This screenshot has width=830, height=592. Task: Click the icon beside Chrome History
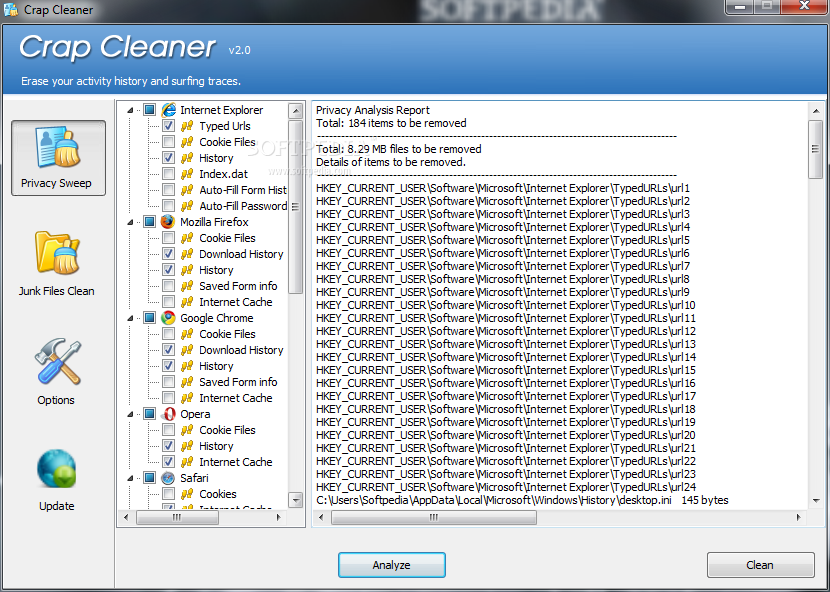187,366
